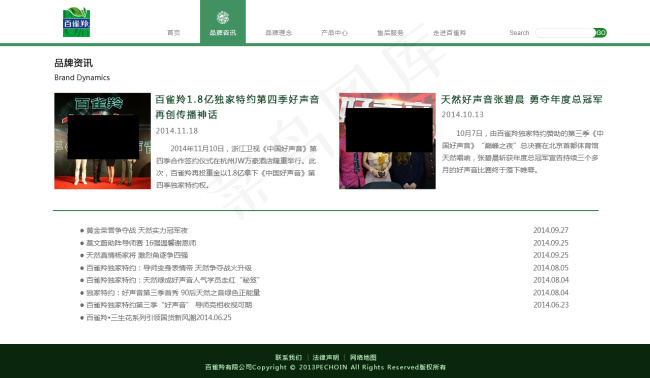This screenshot has height=378, width=650.
Task: Click the list date 2014.06.23
Action: pos(551,305)
